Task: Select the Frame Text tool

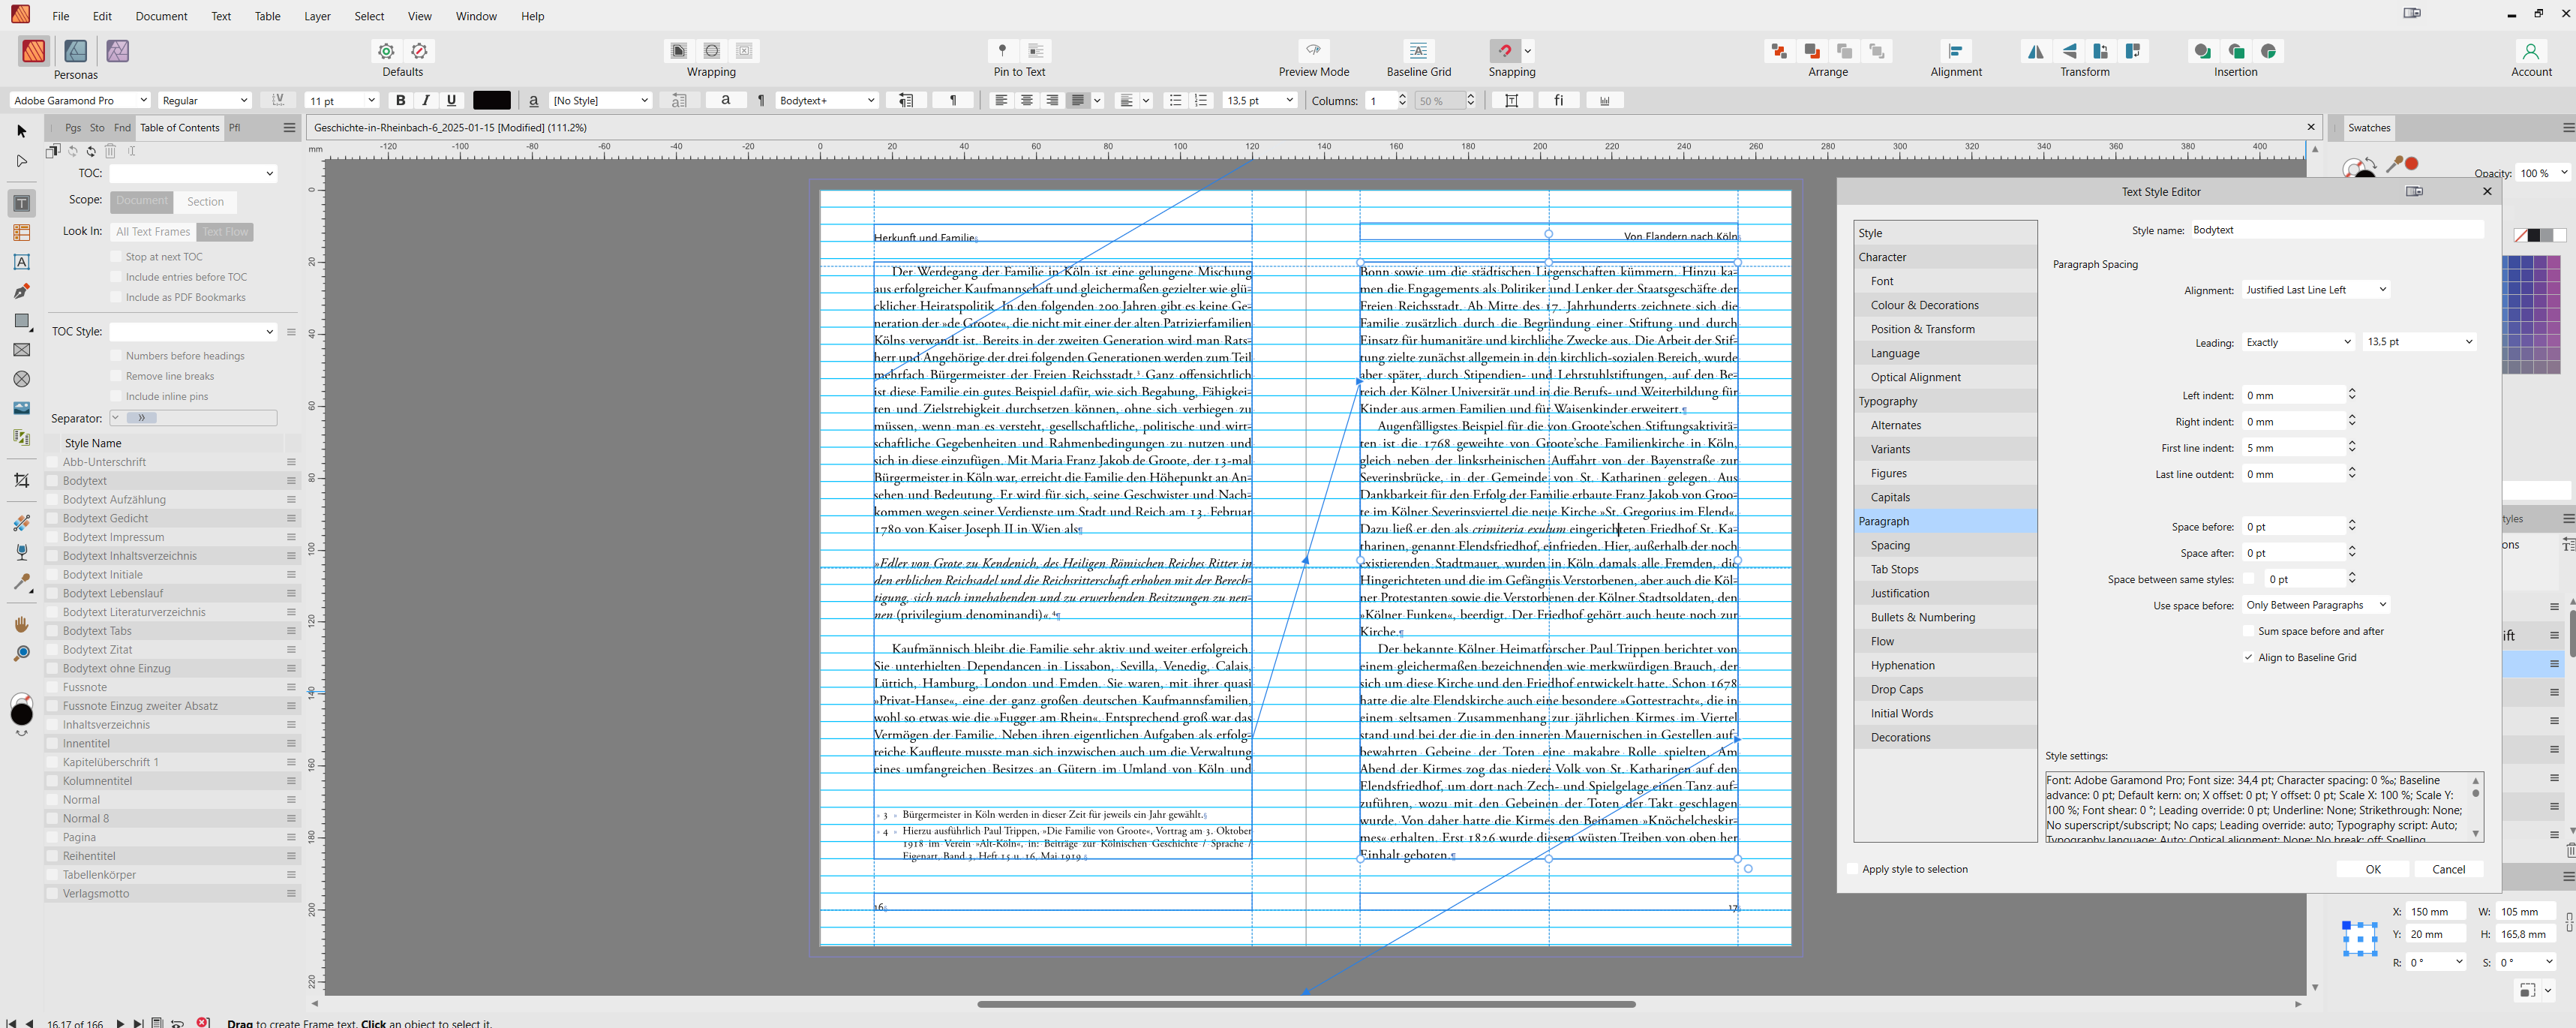Action: pyautogui.click(x=21, y=203)
